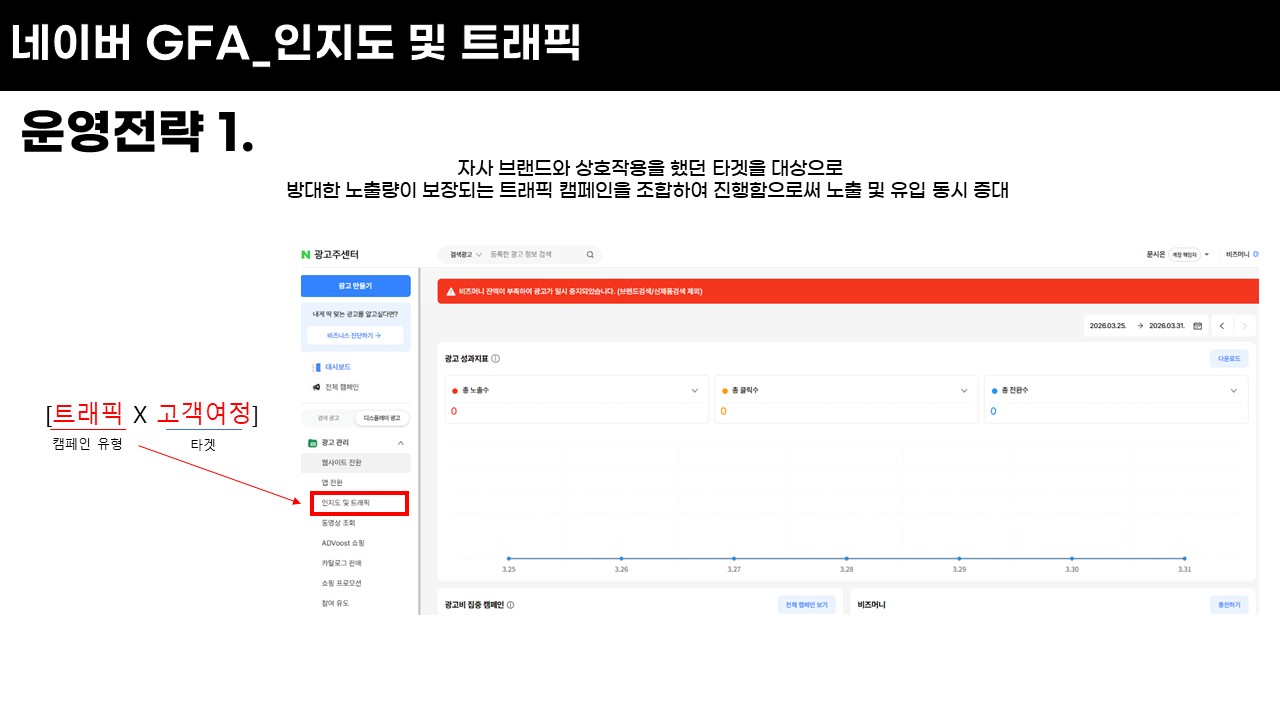
Task: Click the 3.28 data point on chart
Action: (846, 559)
